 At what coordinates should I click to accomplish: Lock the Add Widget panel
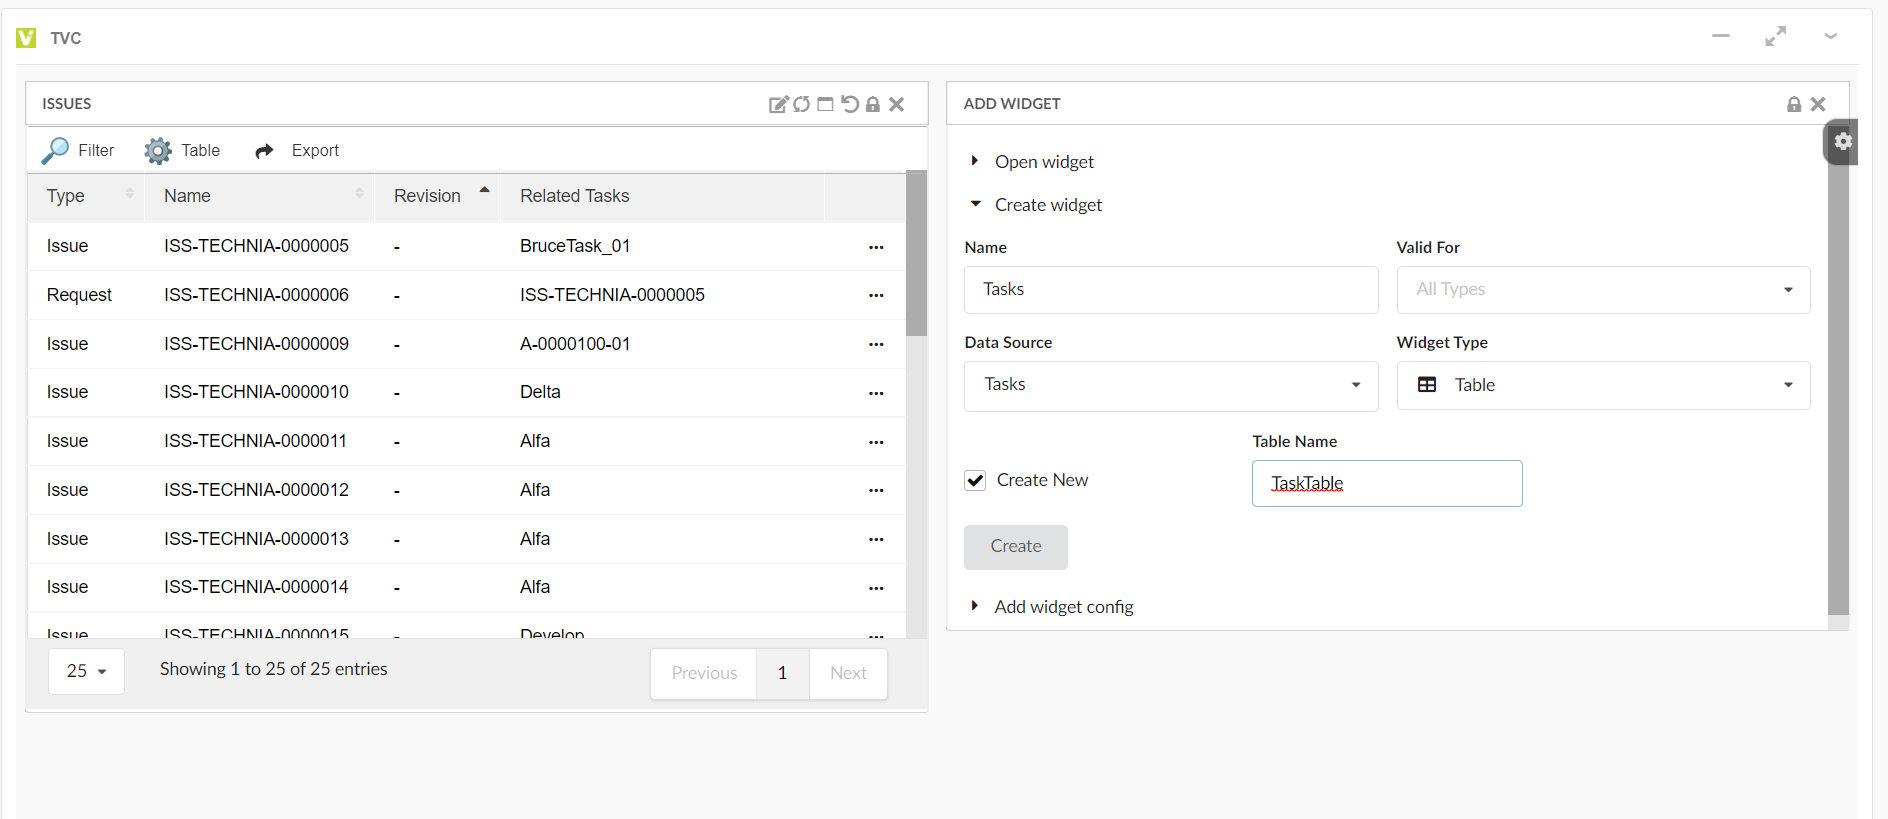coord(1794,104)
